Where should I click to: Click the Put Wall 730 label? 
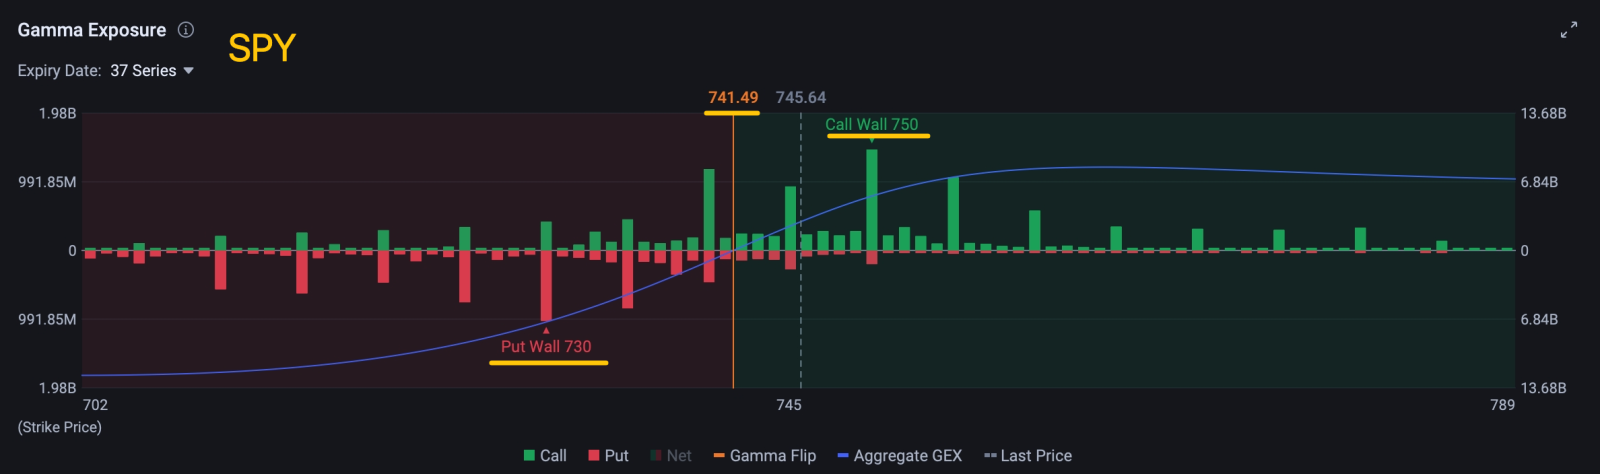coord(546,347)
